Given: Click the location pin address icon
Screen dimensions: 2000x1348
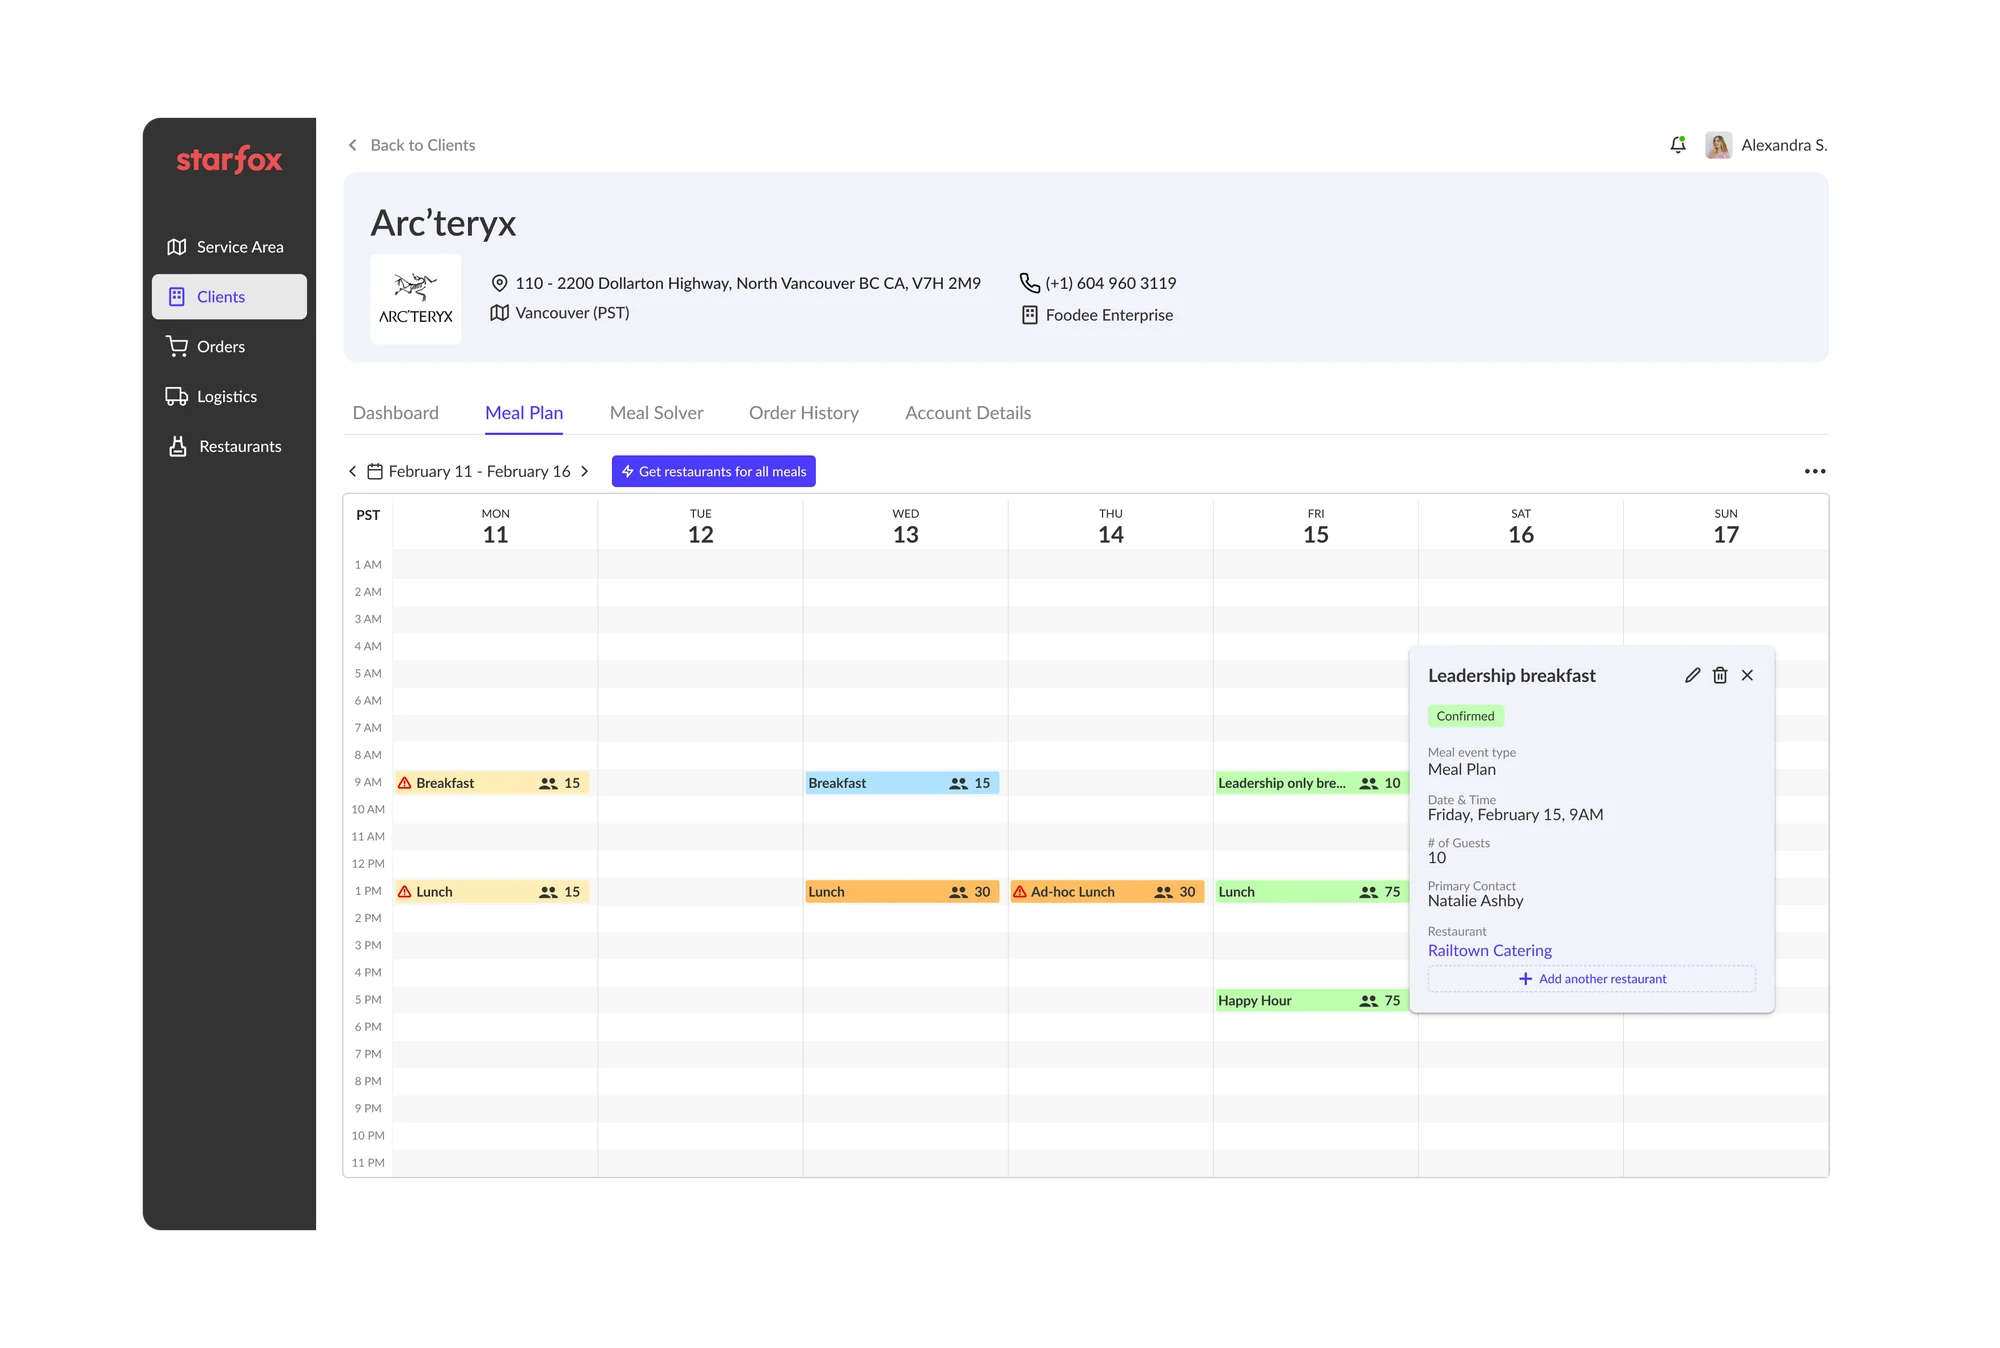Looking at the screenshot, I should point(500,283).
